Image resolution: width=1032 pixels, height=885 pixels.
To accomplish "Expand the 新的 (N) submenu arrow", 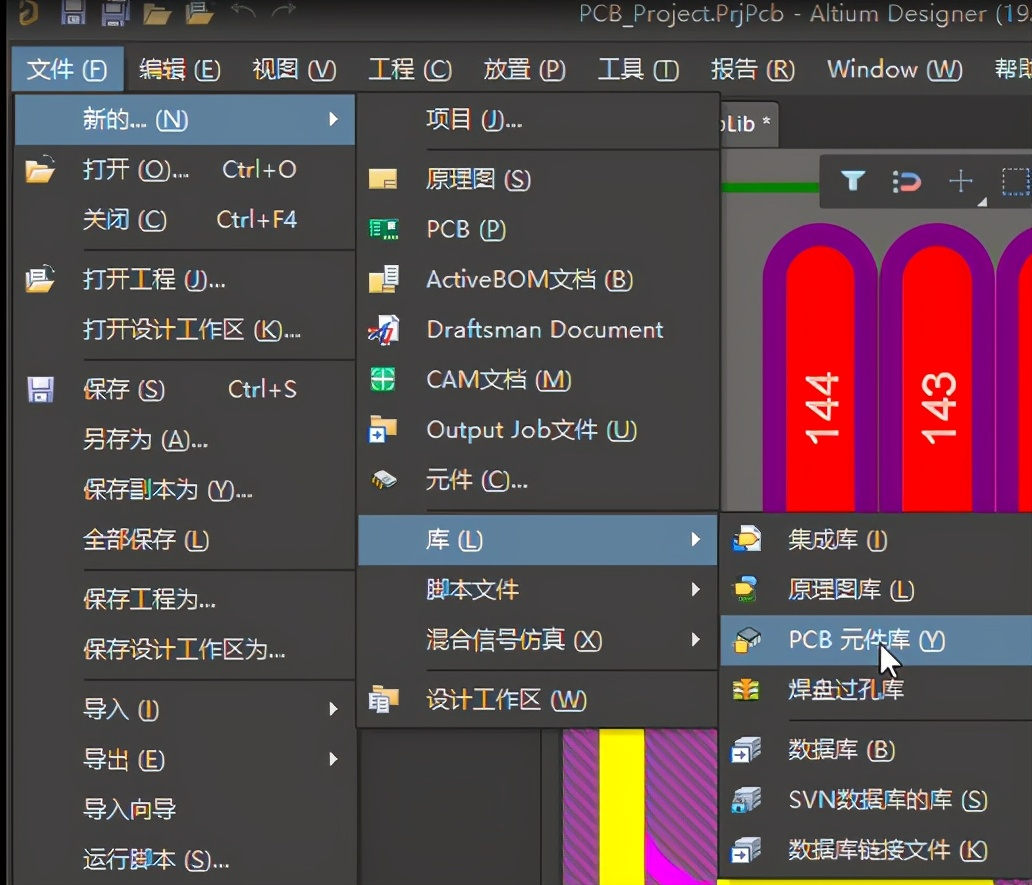I will [x=333, y=119].
